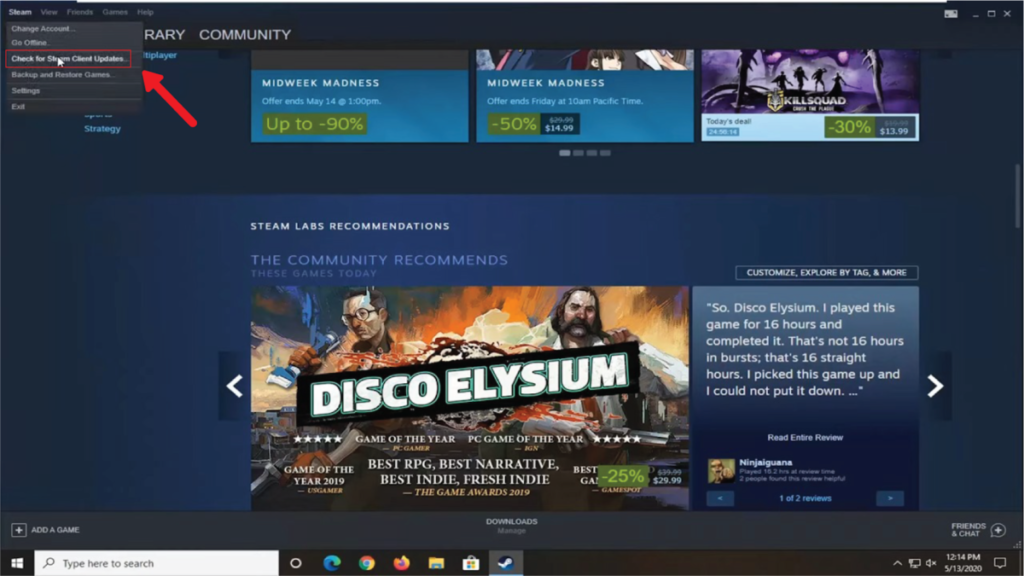1024x576 pixels.
Task: Focus the 'Type here to search' box
Action: [157, 563]
